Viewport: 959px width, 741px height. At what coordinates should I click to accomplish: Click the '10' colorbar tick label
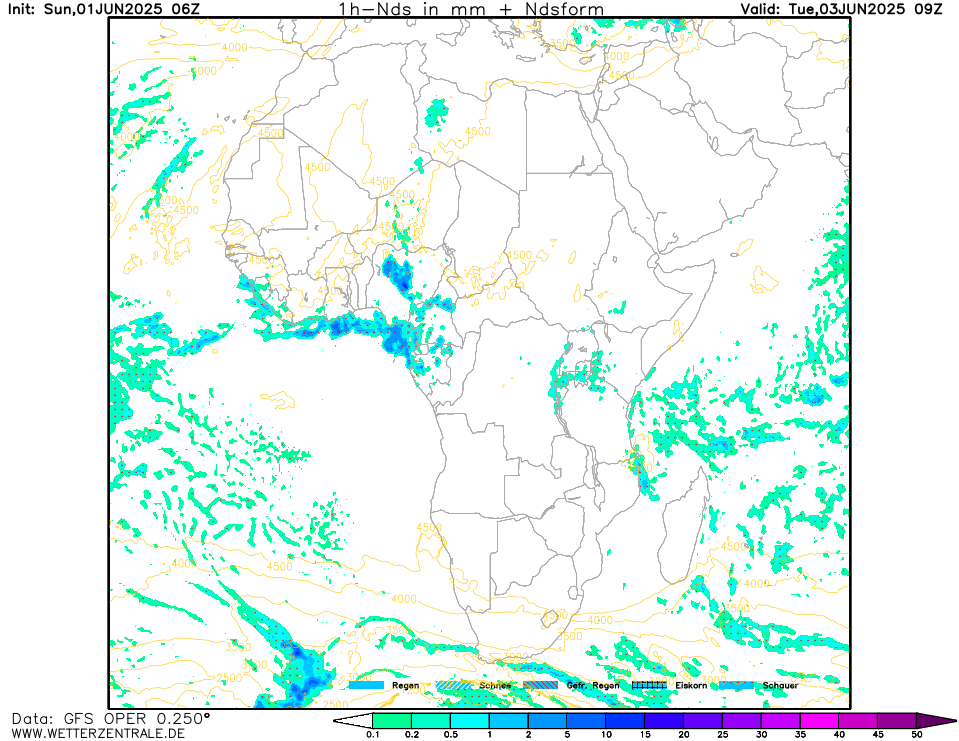click(606, 735)
